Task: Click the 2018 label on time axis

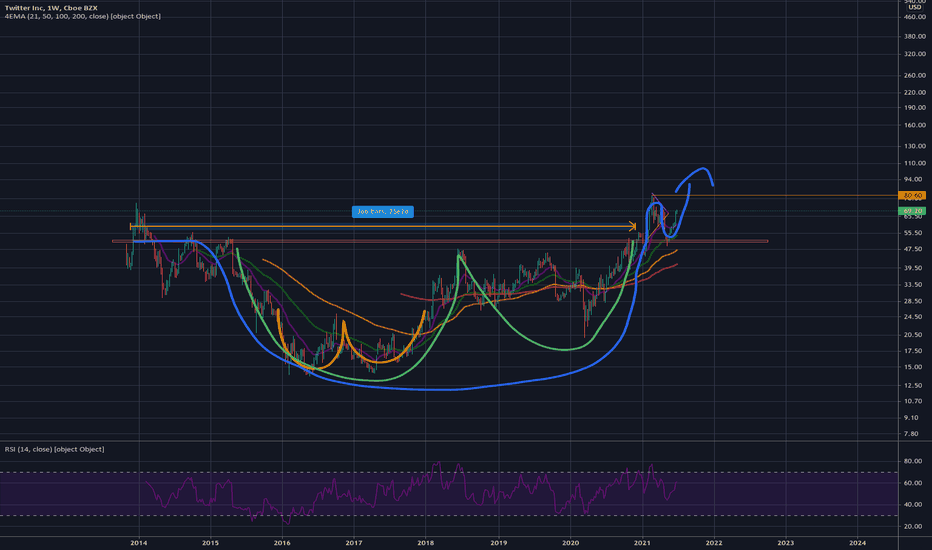Action: click(x=426, y=542)
